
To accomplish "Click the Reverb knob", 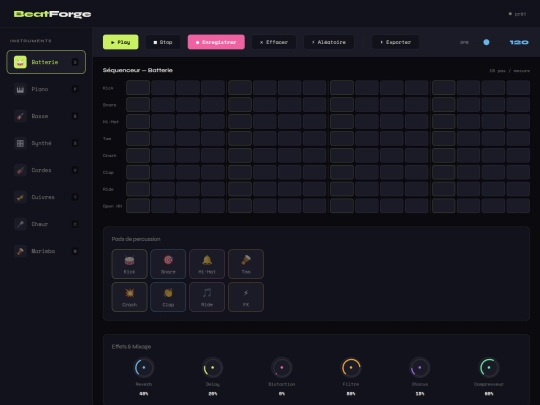I will pyautogui.click(x=144, y=367).
